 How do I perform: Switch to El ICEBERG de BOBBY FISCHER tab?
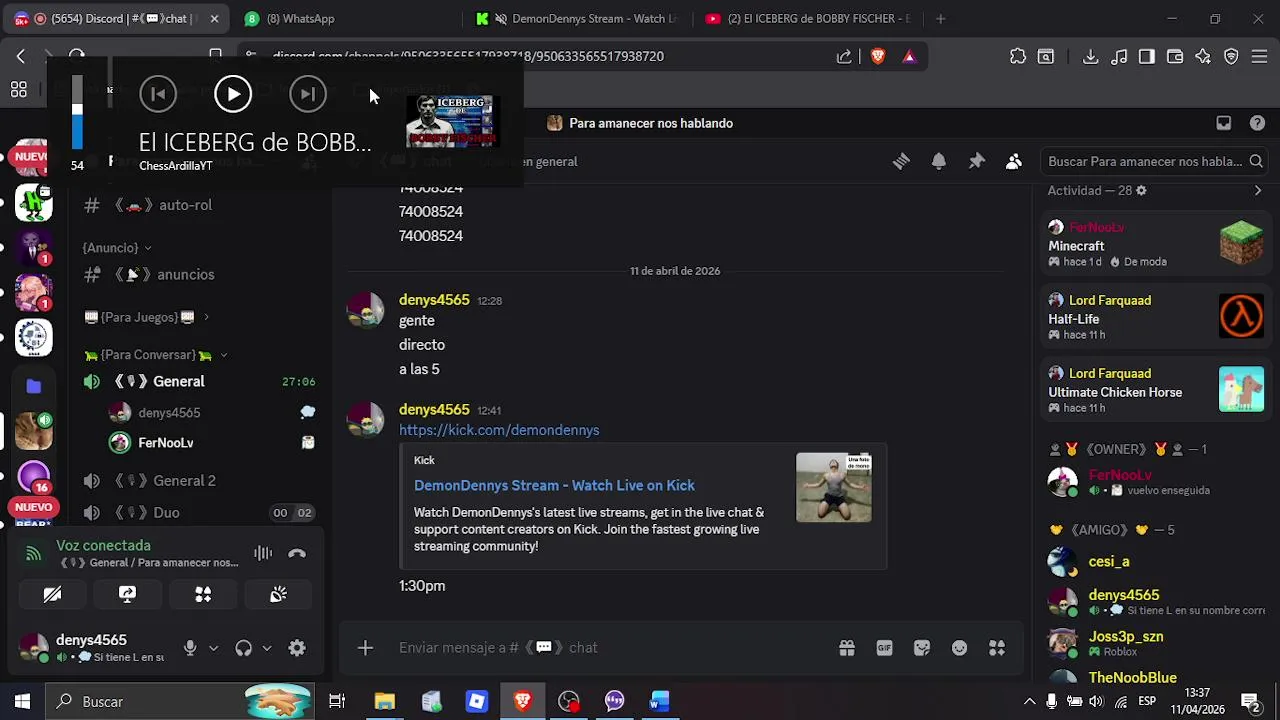pos(808,18)
